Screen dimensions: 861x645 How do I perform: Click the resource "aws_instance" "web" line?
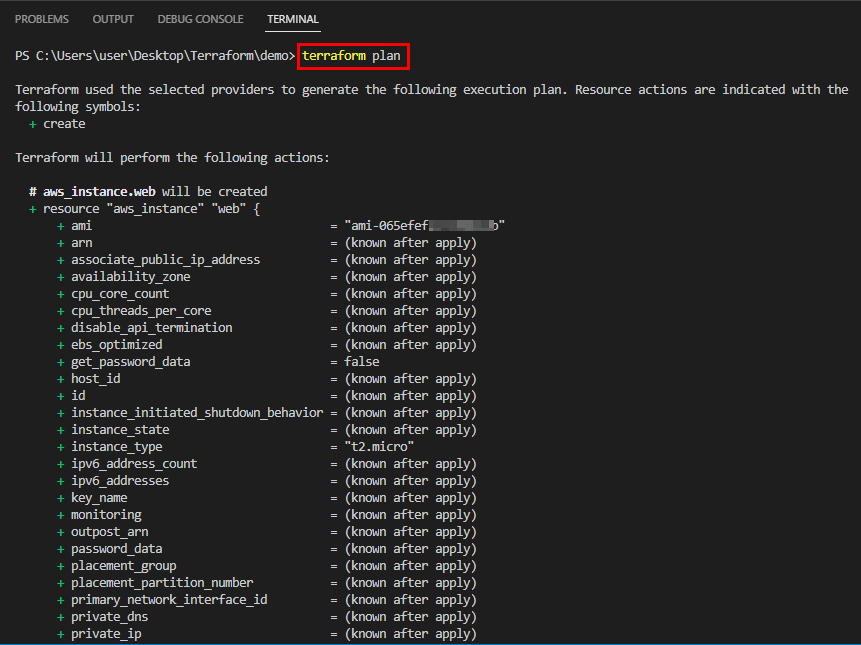150,209
